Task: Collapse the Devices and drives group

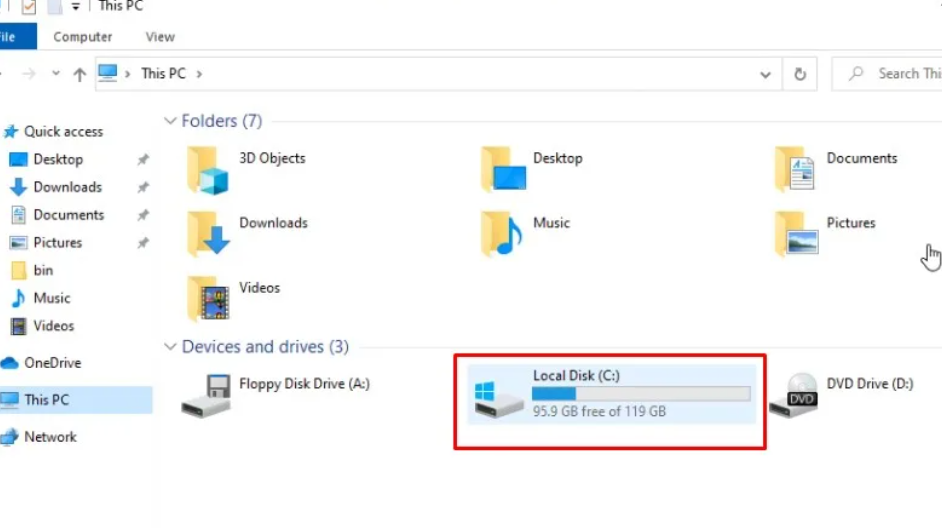Action: point(169,347)
